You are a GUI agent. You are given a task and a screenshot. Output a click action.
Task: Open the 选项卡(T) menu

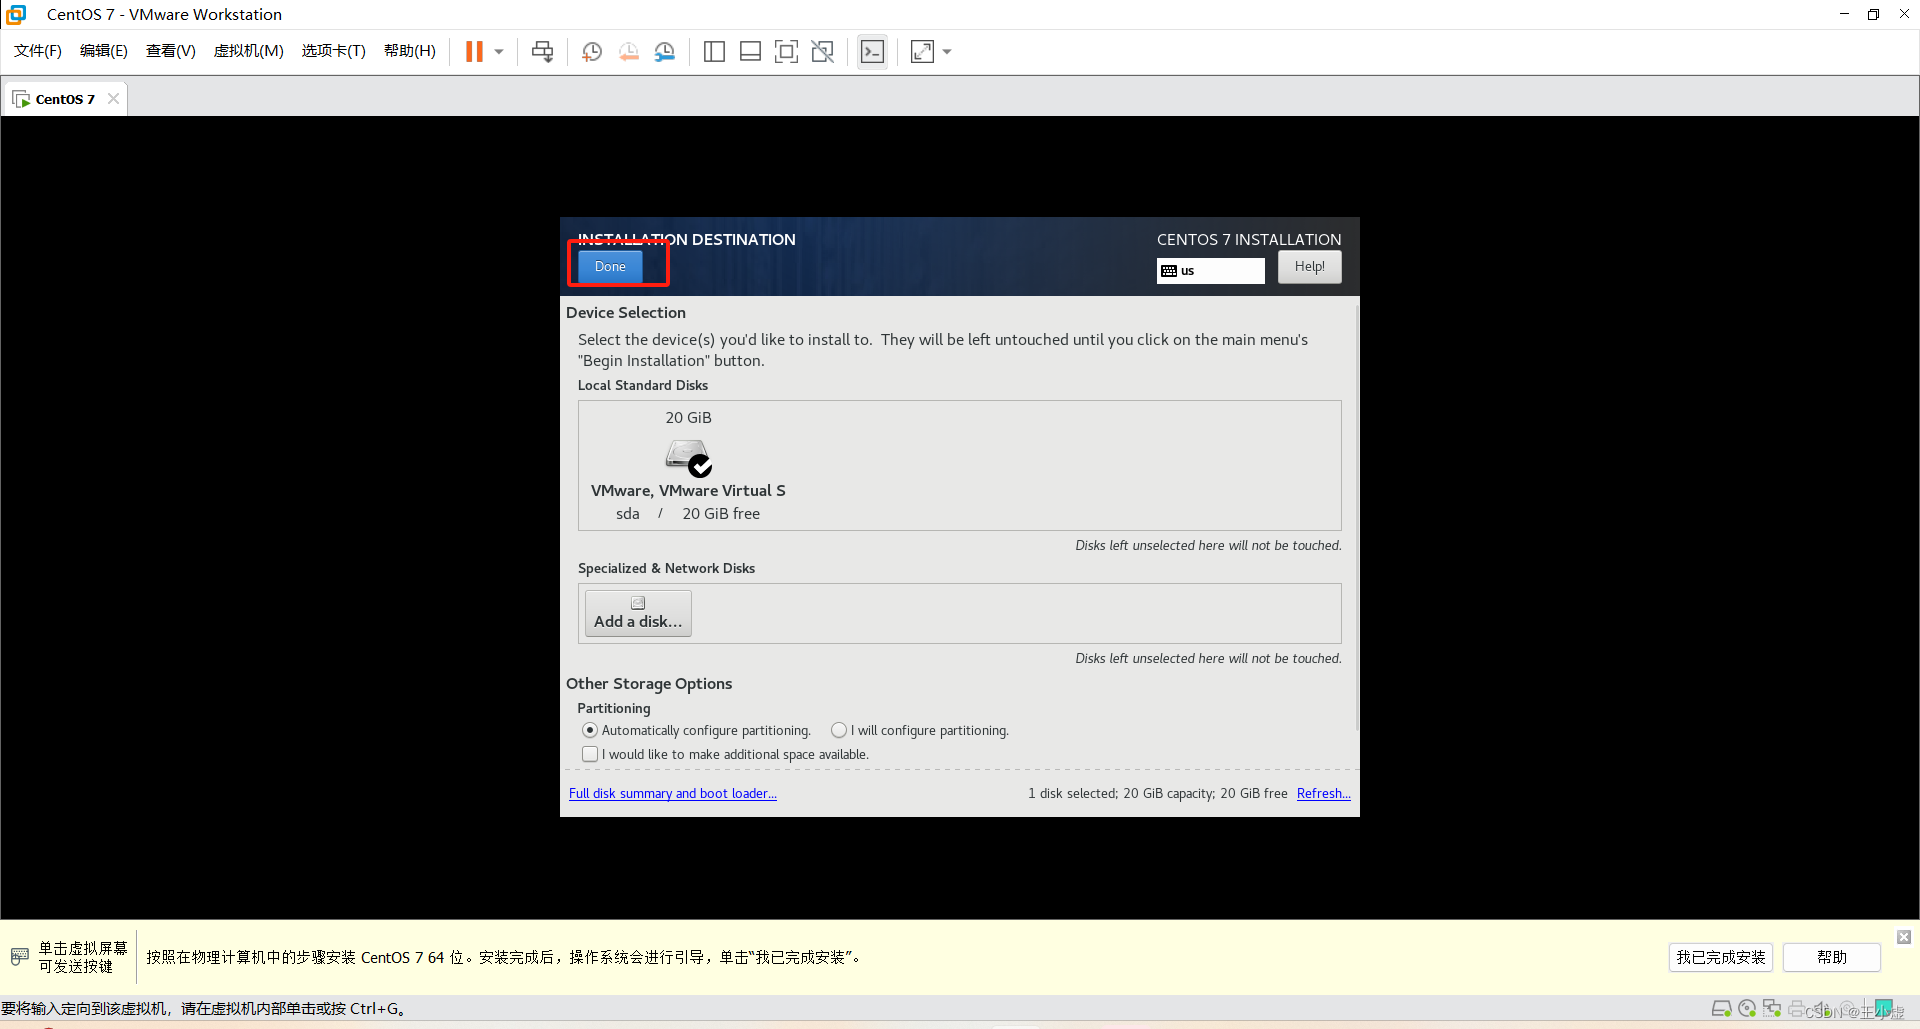pos(334,51)
